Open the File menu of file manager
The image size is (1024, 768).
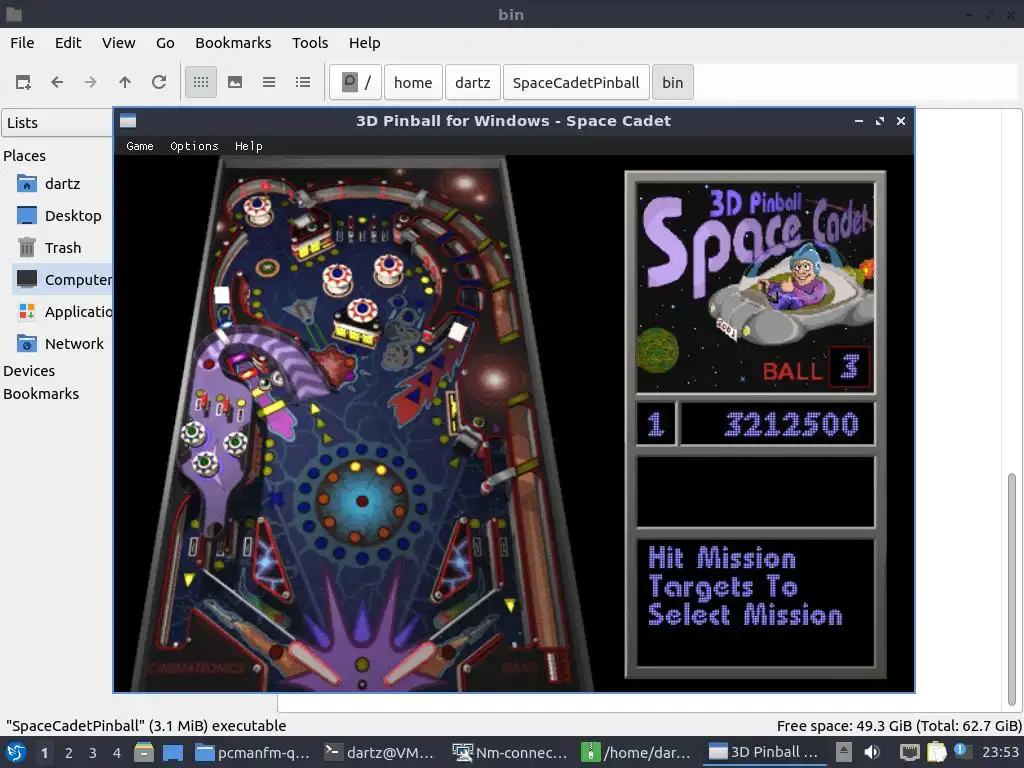pyautogui.click(x=22, y=43)
